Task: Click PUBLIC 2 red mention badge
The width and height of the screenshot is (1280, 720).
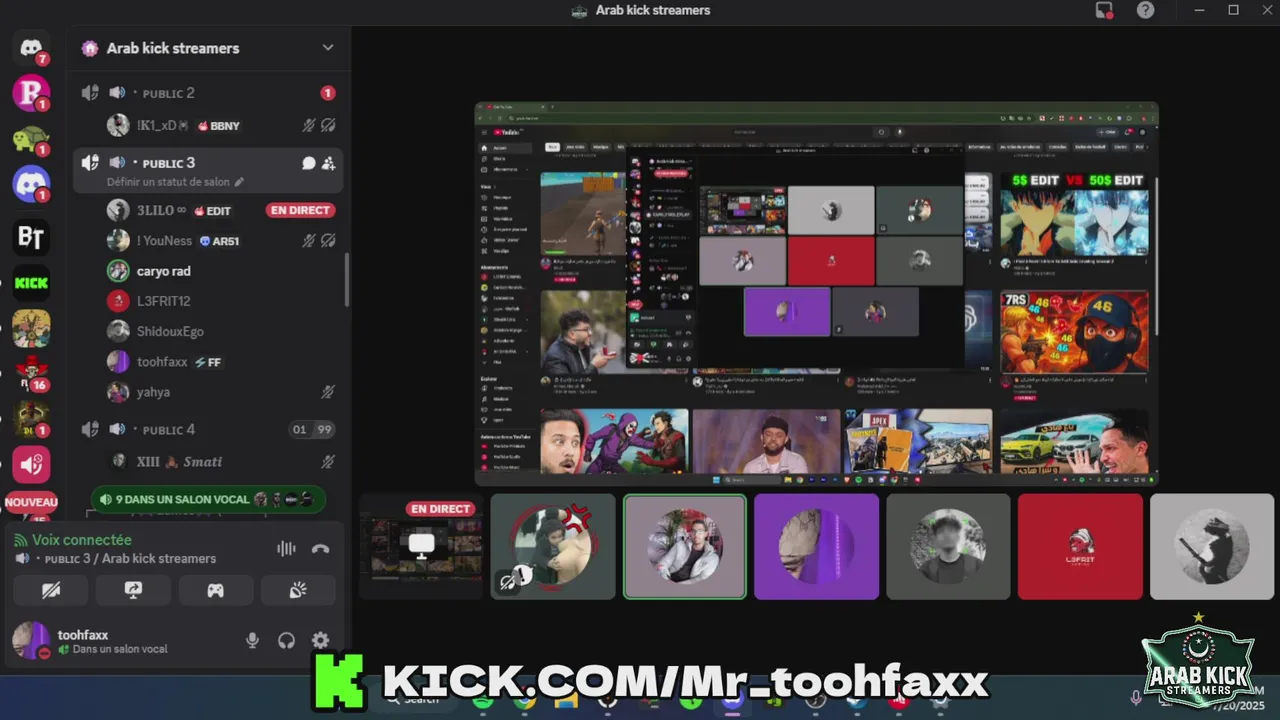Action: pyautogui.click(x=328, y=93)
